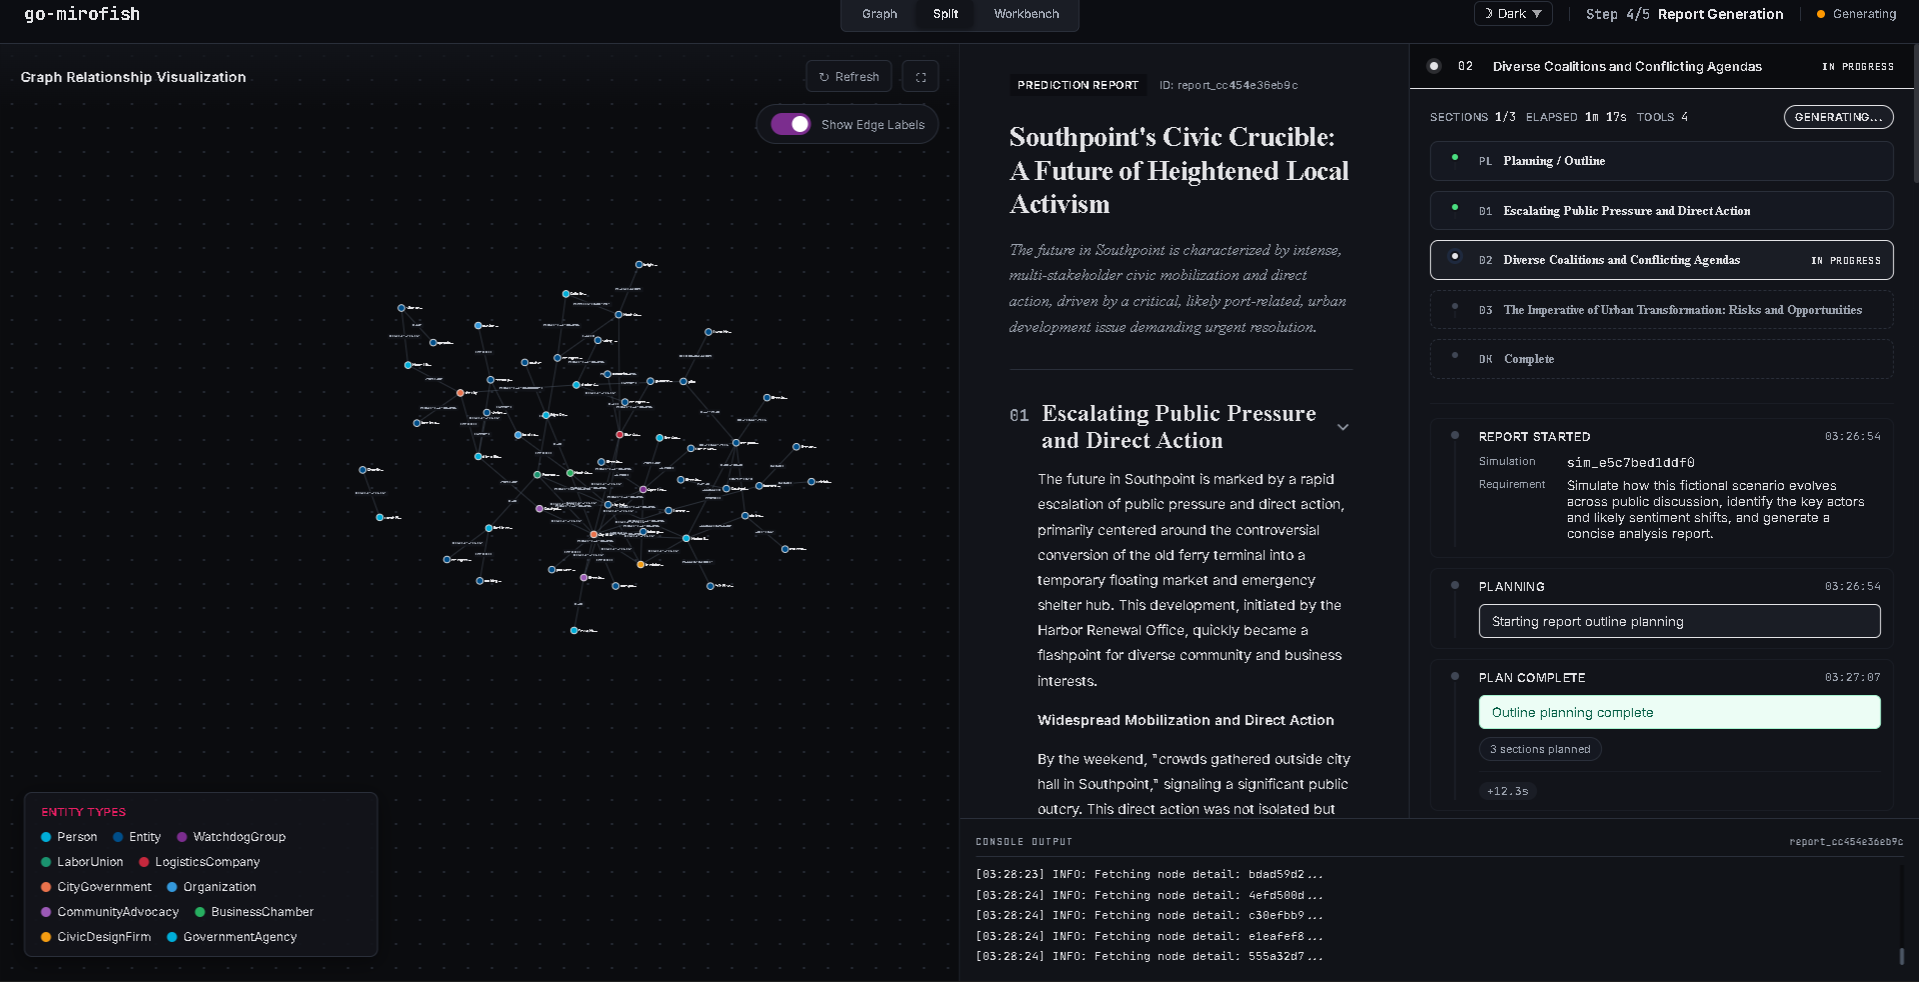Click the Person legend color dot

click(46, 837)
